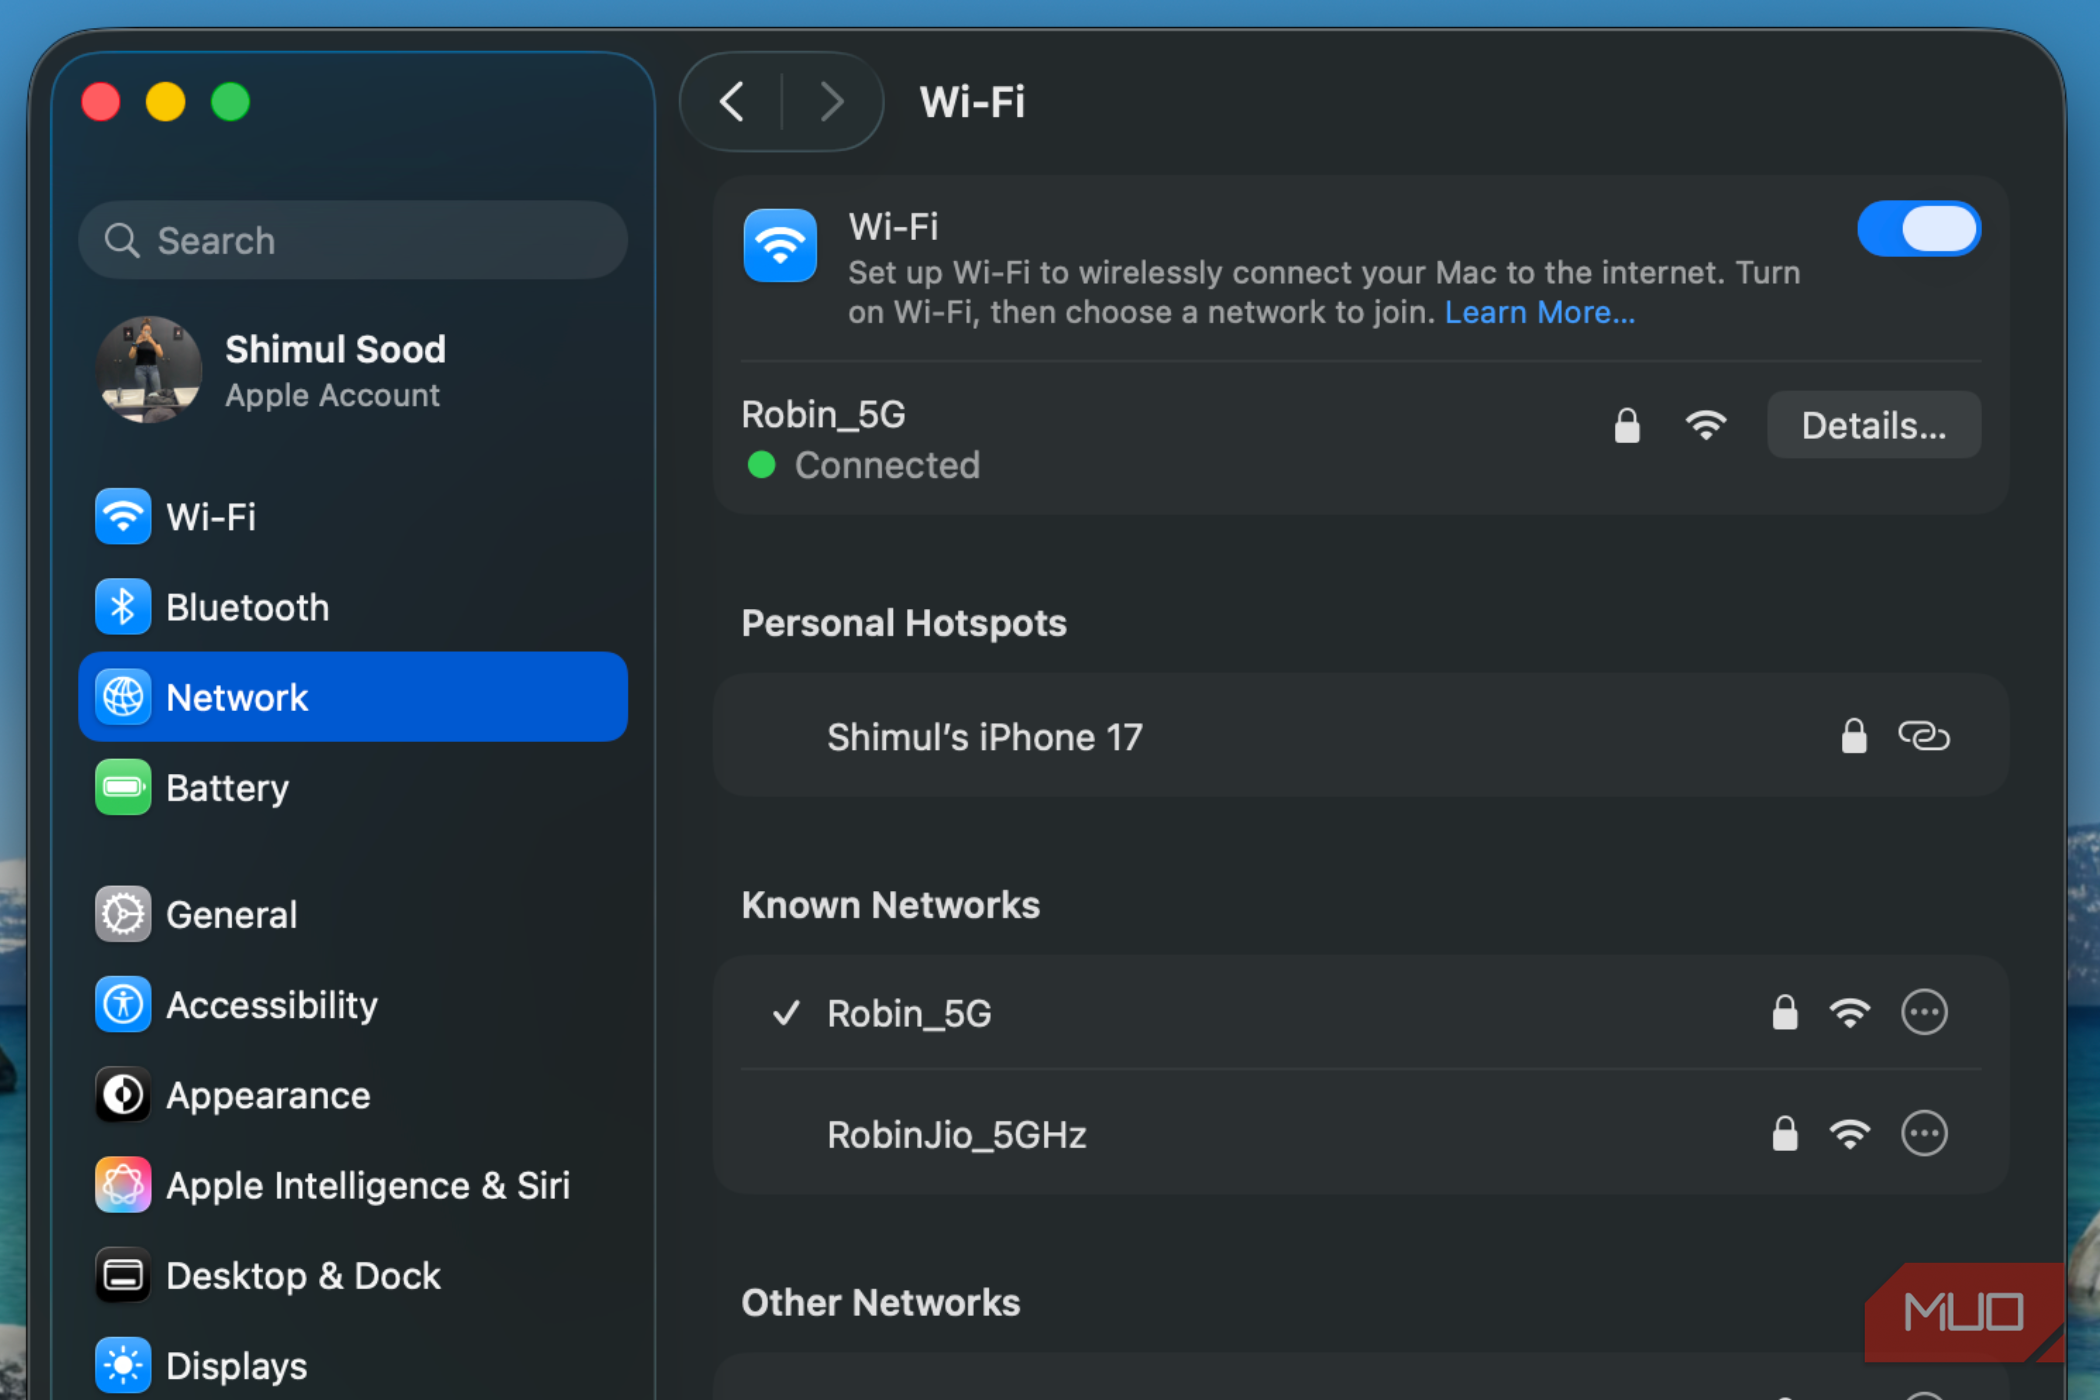Click the Battery icon in sidebar
2100x1400 pixels.
pyautogui.click(x=123, y=788)
